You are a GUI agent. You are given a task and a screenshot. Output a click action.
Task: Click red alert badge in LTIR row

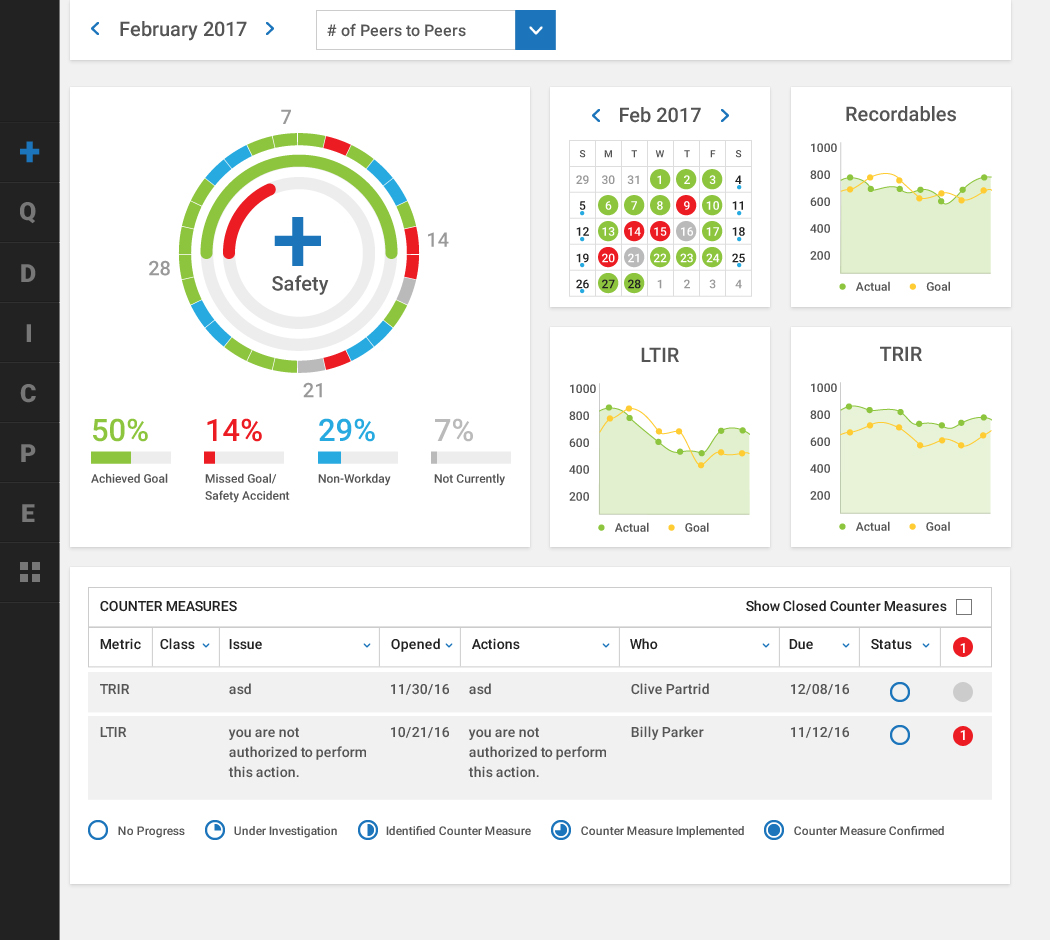coord(962,736)
